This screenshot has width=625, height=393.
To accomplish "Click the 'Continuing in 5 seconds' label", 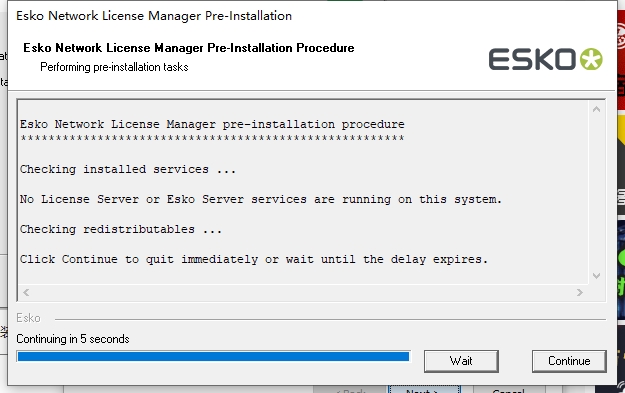I will pyautogui.click(x=73, y=339).
